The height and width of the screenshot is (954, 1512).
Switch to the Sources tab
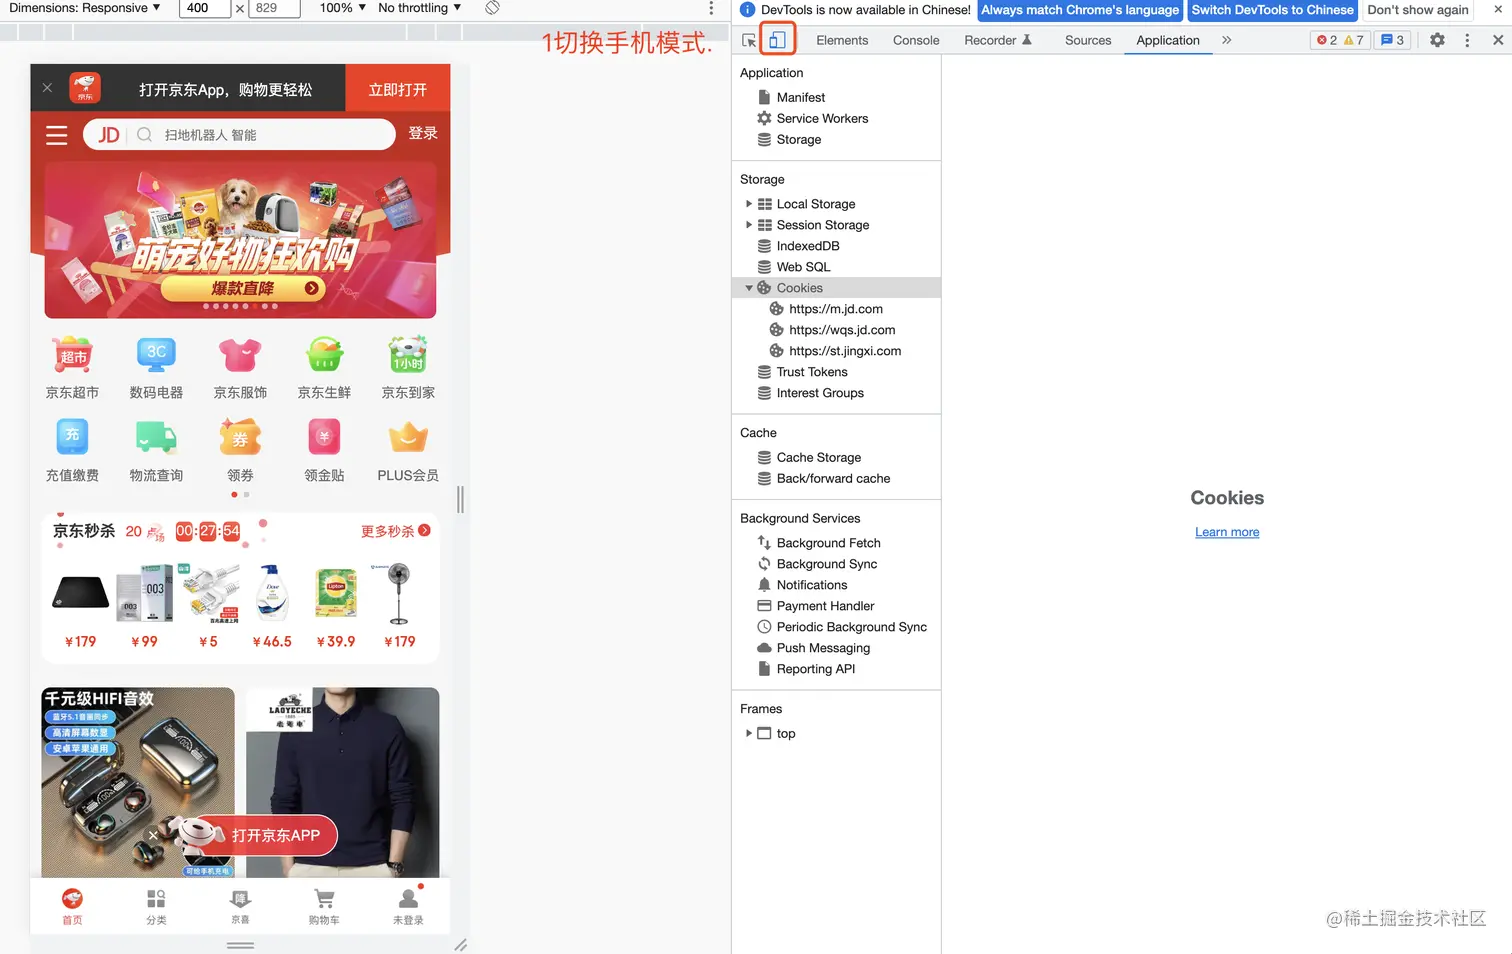(1088, 40)
